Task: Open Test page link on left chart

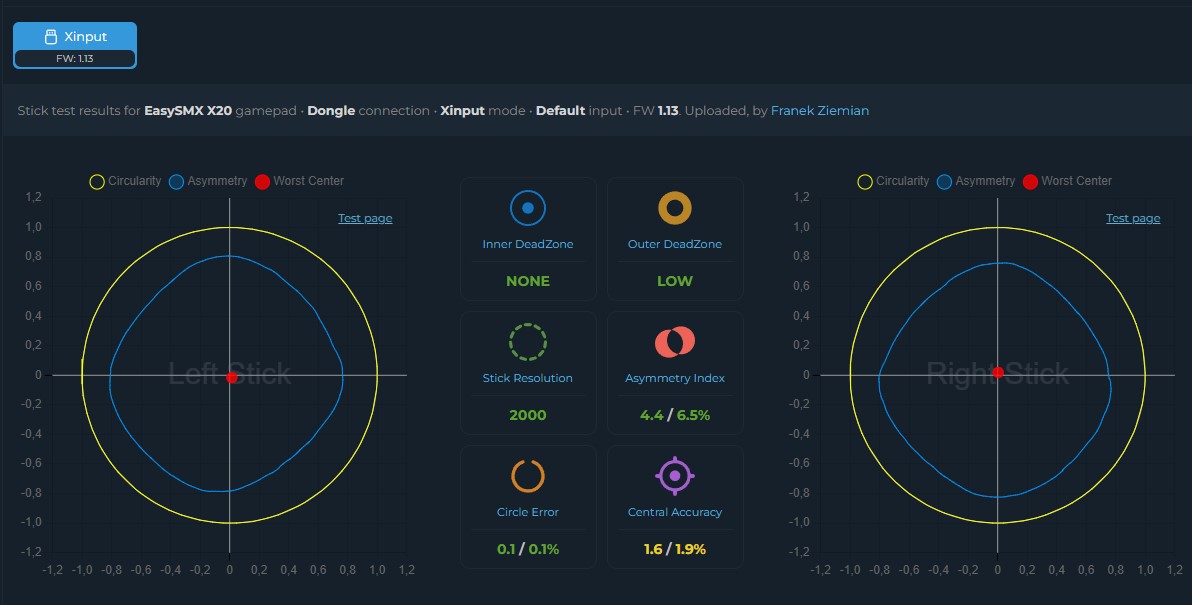Action: [x=365, y=218]
